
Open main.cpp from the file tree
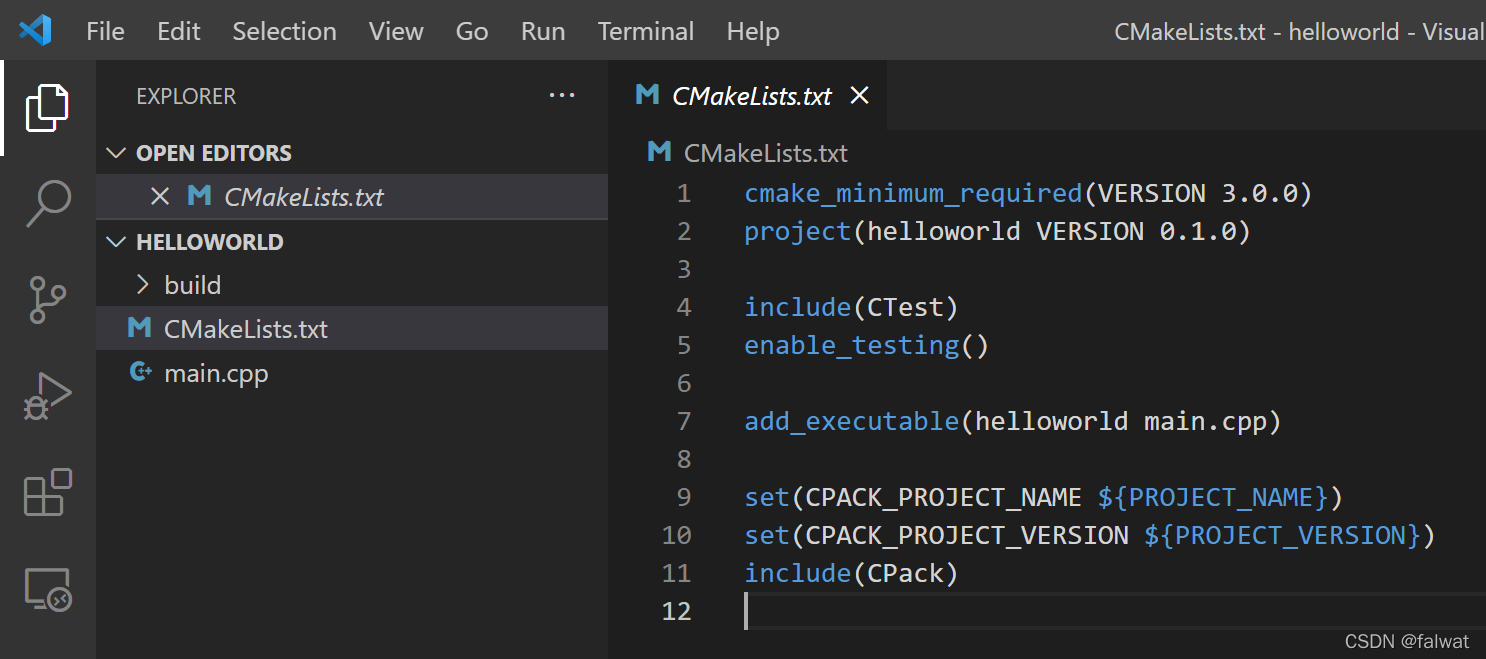pyautogui.click(x=216, y=373)
